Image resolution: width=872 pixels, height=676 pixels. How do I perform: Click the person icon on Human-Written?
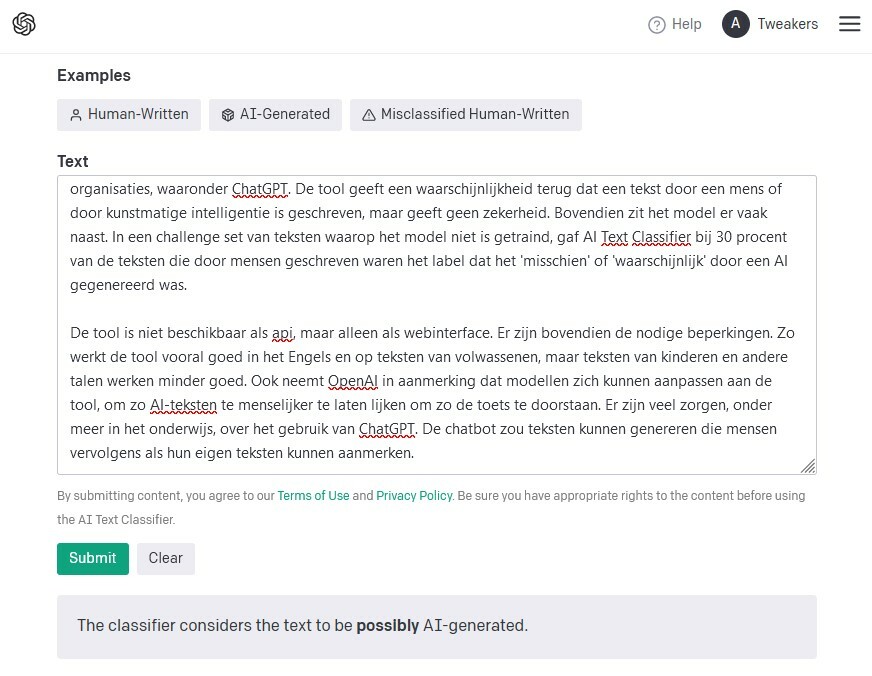point(76,115)
